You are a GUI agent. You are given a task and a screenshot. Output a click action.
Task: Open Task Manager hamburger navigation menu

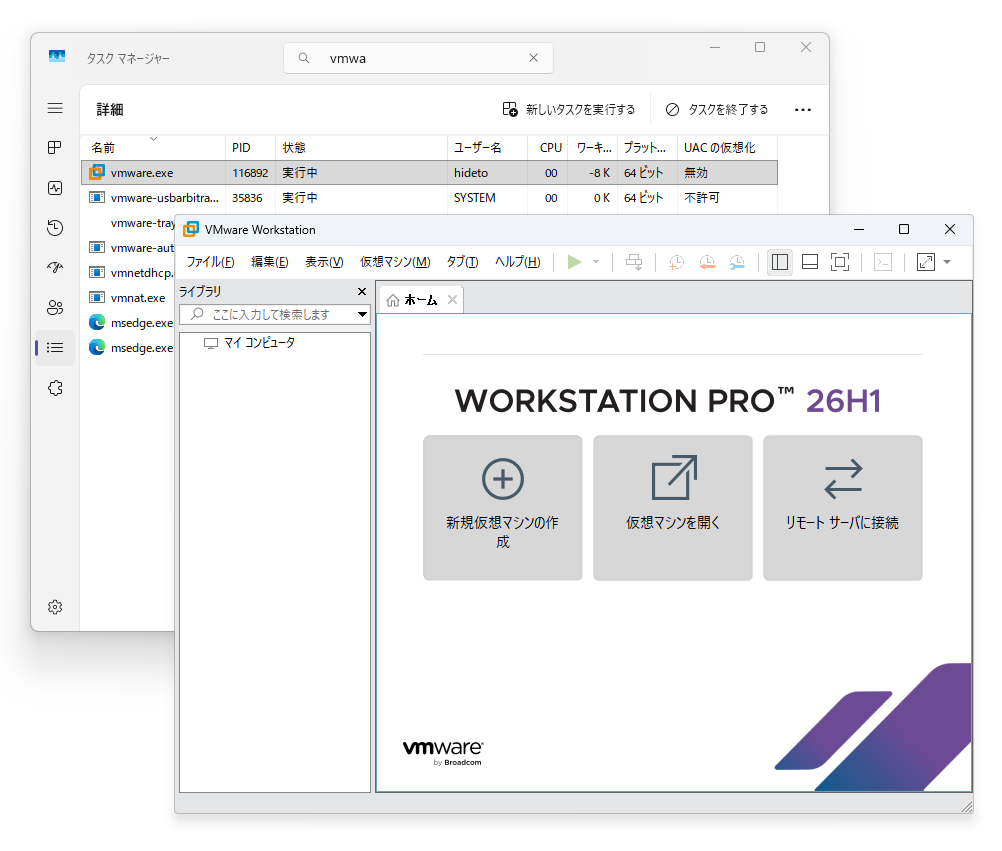pyautogui.click(x=55, y=108)
